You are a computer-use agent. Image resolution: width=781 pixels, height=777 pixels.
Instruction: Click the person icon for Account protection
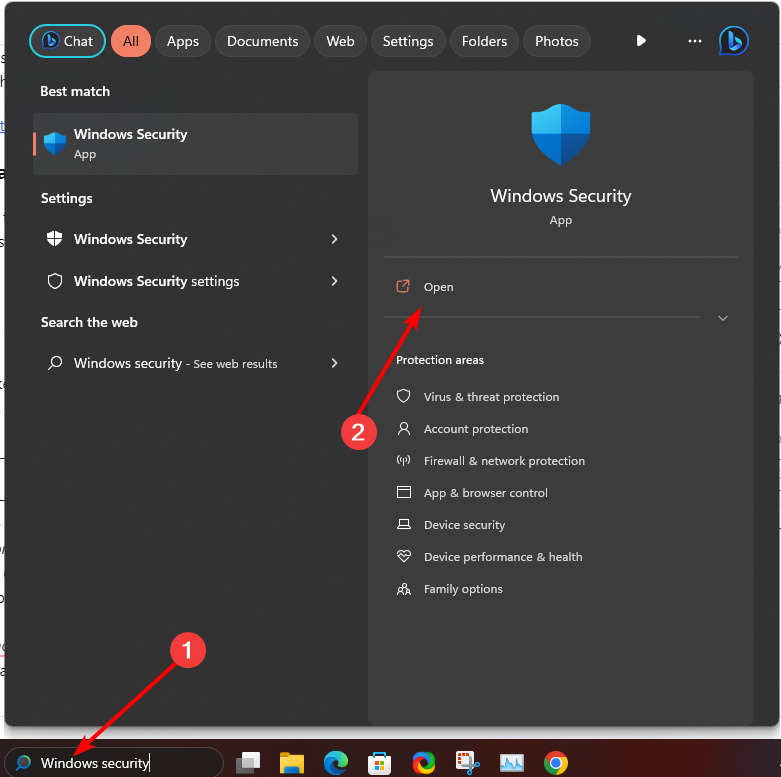403,428
